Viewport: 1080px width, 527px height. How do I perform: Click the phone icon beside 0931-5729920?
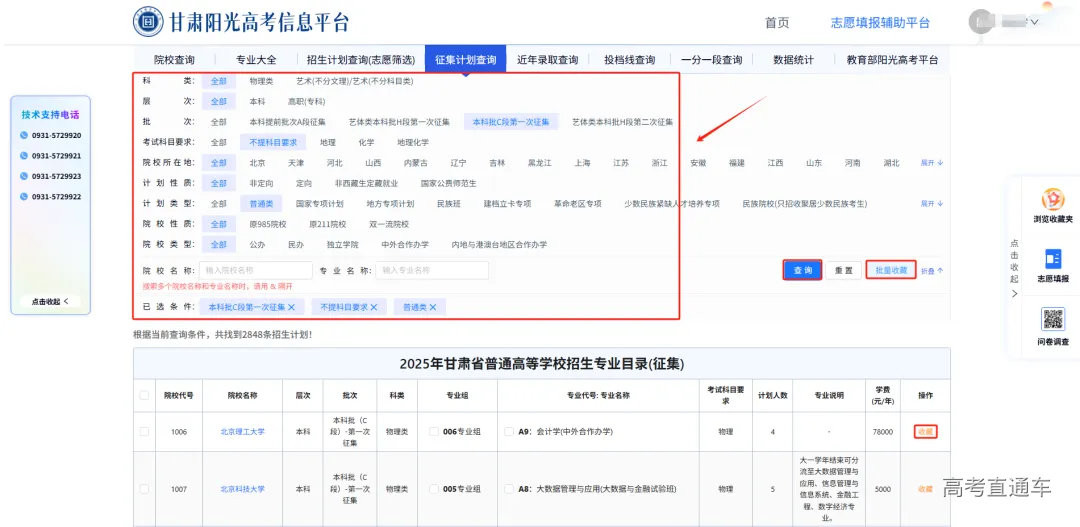pos(25,136)
